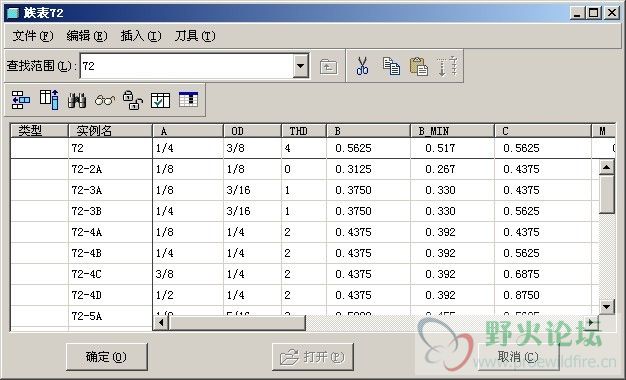
Task: Click the 确定(O) button
Action: [x=107, y=357]
